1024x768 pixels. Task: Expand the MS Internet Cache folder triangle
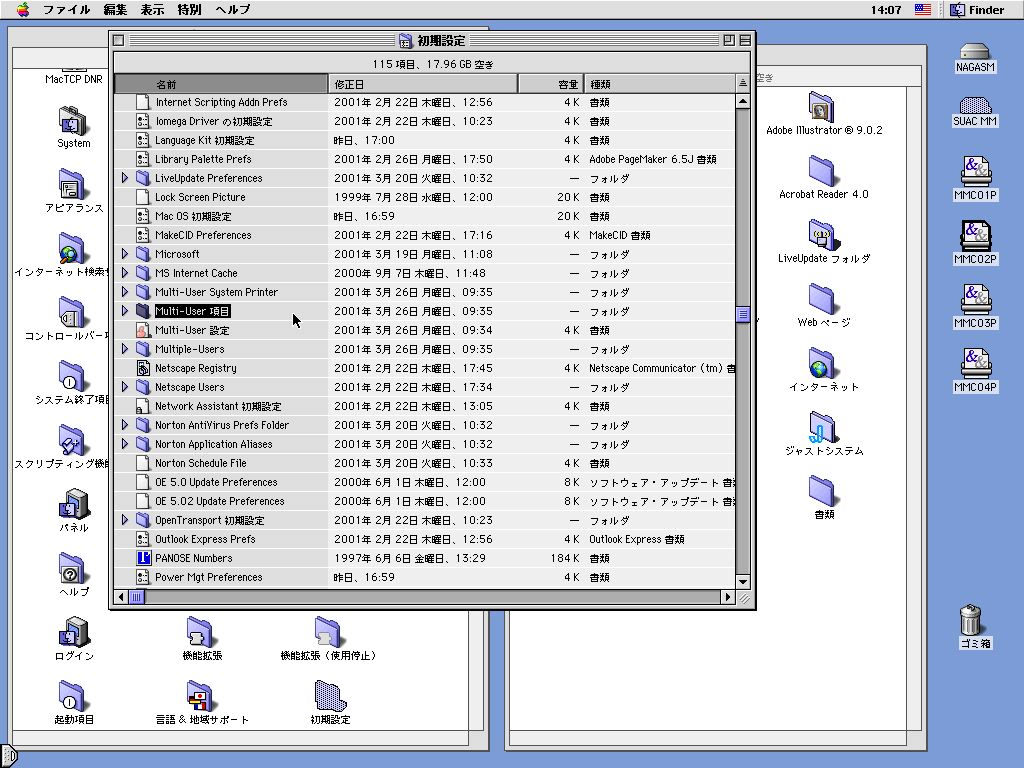click(125, 273)
